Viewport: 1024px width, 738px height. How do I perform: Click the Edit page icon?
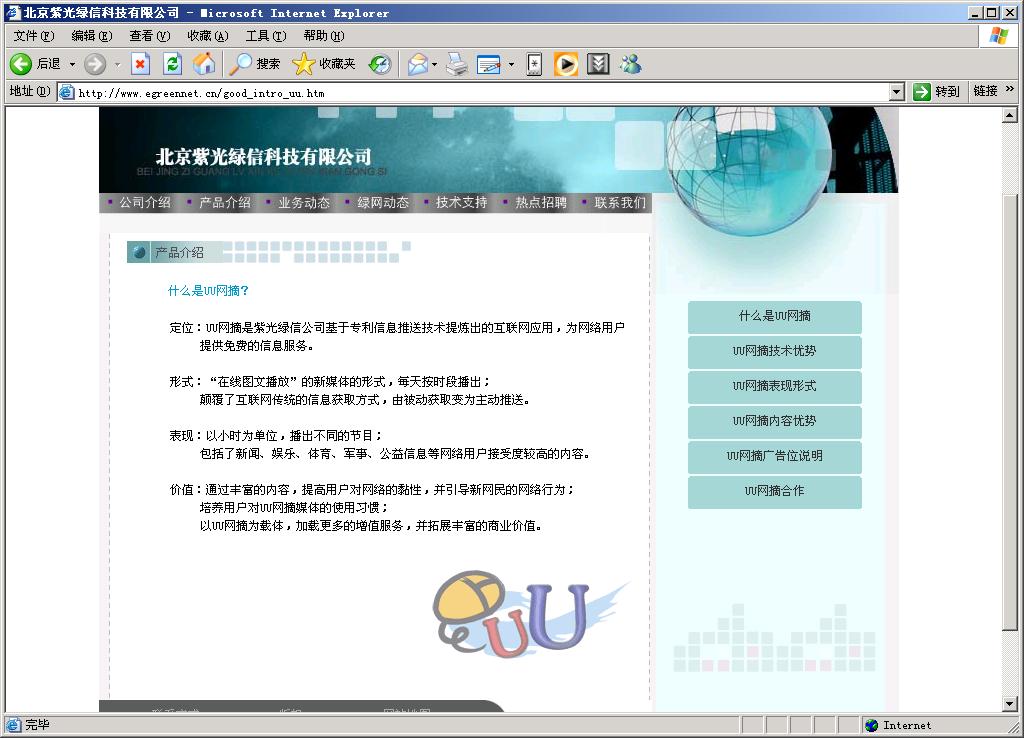coord(488,64)
